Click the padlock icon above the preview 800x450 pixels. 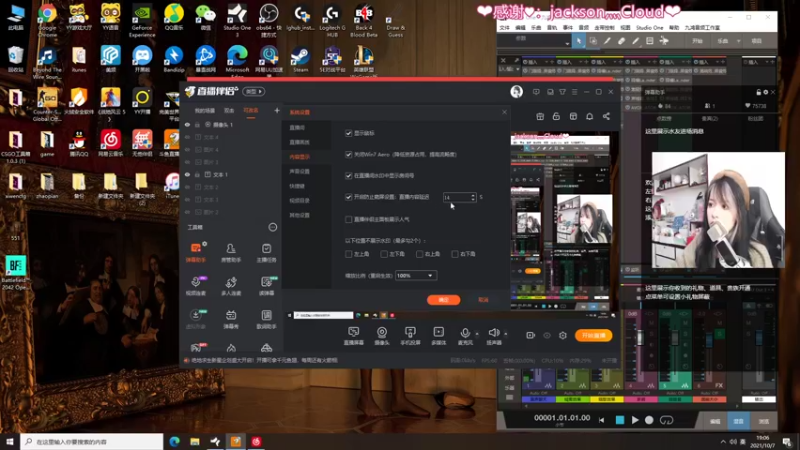pyautogui.click(x=556, y=116)
